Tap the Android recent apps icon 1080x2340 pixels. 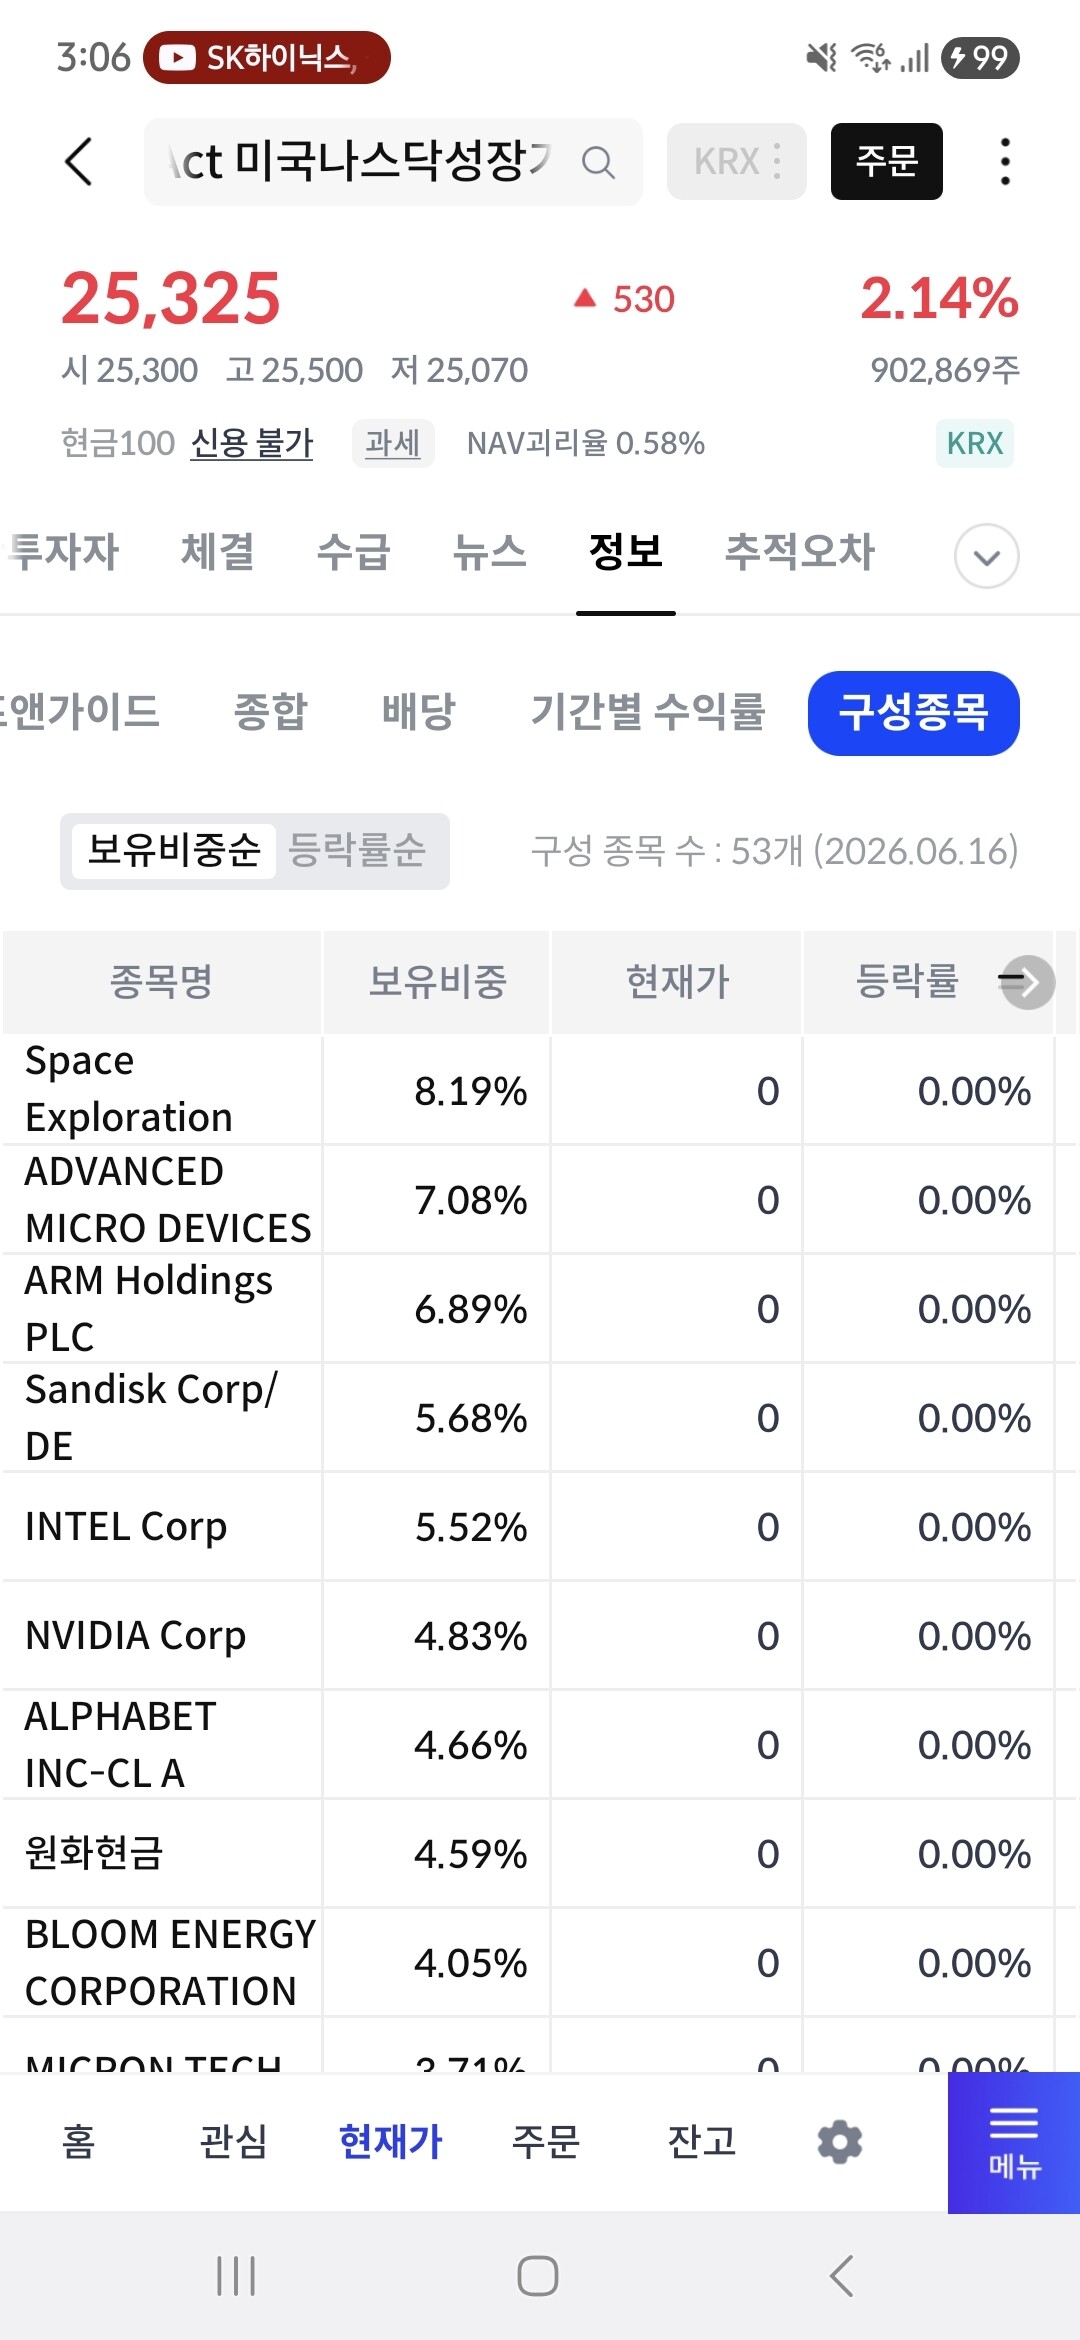pyautogui.click(x=236, y=2276)
